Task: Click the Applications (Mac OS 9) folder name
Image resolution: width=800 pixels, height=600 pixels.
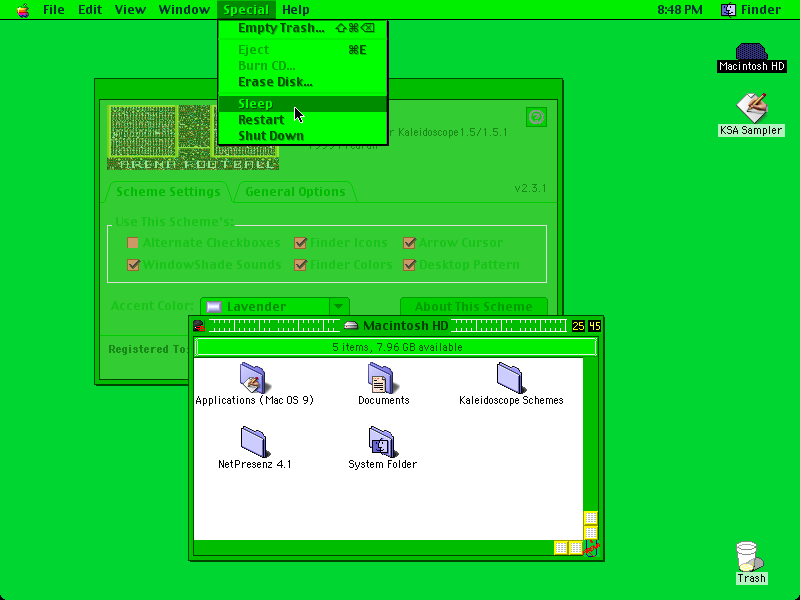Action: tap(254, 400)
